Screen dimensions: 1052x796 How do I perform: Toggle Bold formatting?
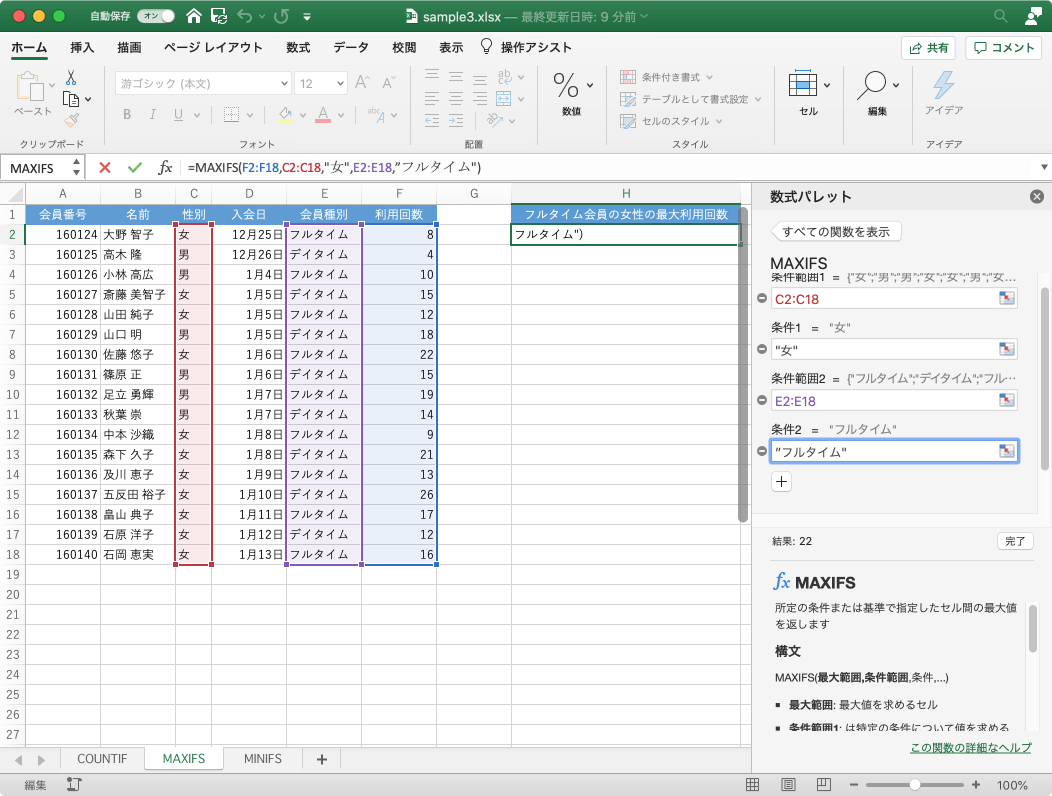tap(127, 115)
